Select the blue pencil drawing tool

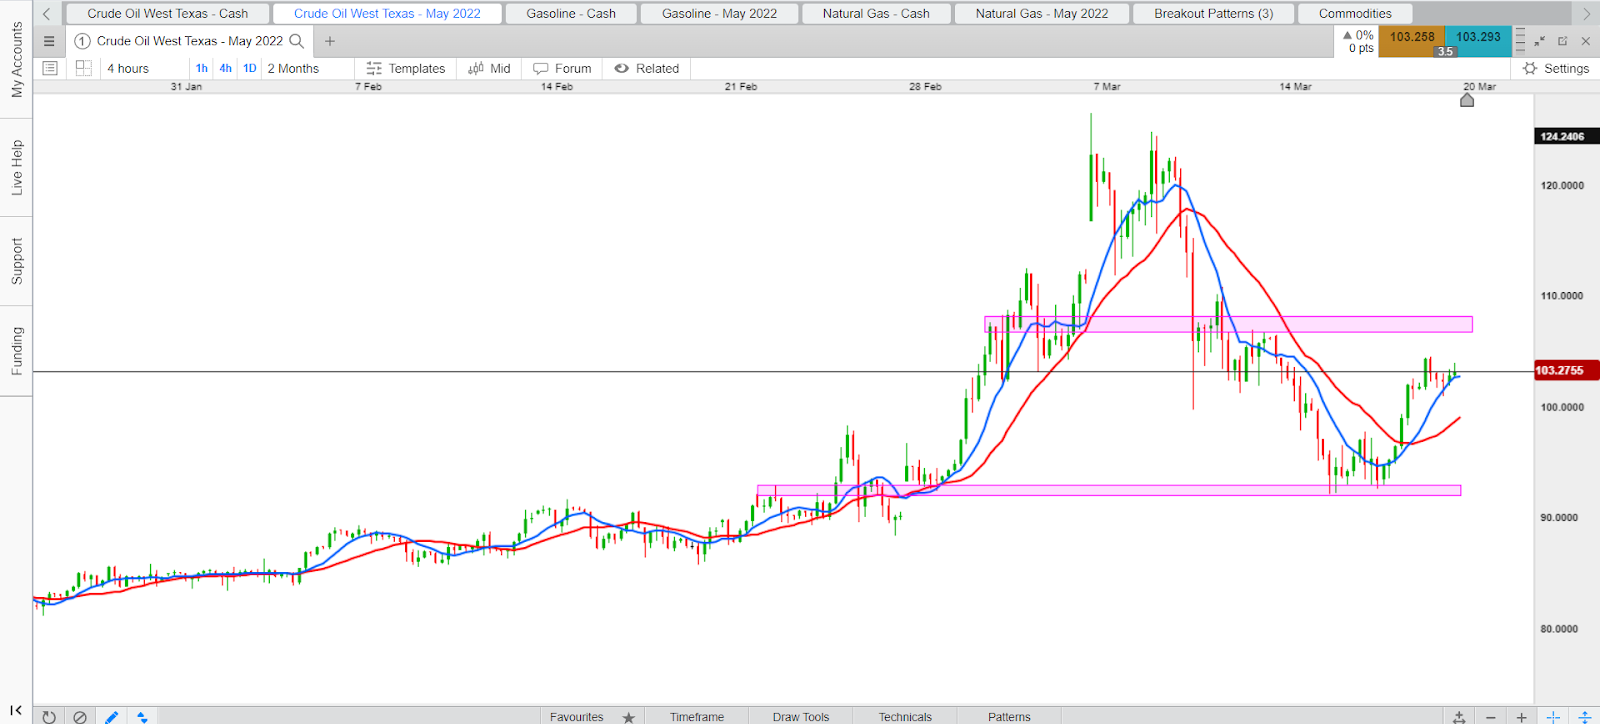click(x=111, y=717)
